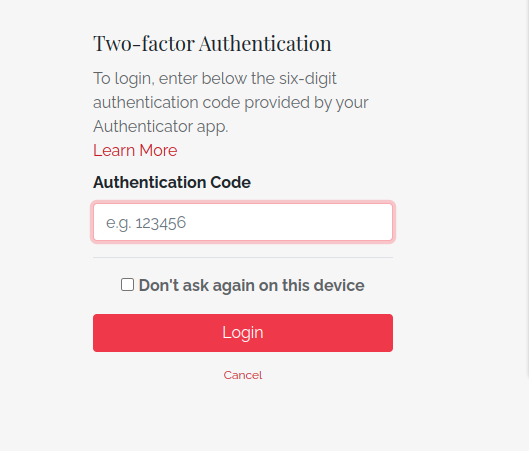Enable "Don't ask again on this device" checkbox

pyautogui.click(x=128, y=285)
